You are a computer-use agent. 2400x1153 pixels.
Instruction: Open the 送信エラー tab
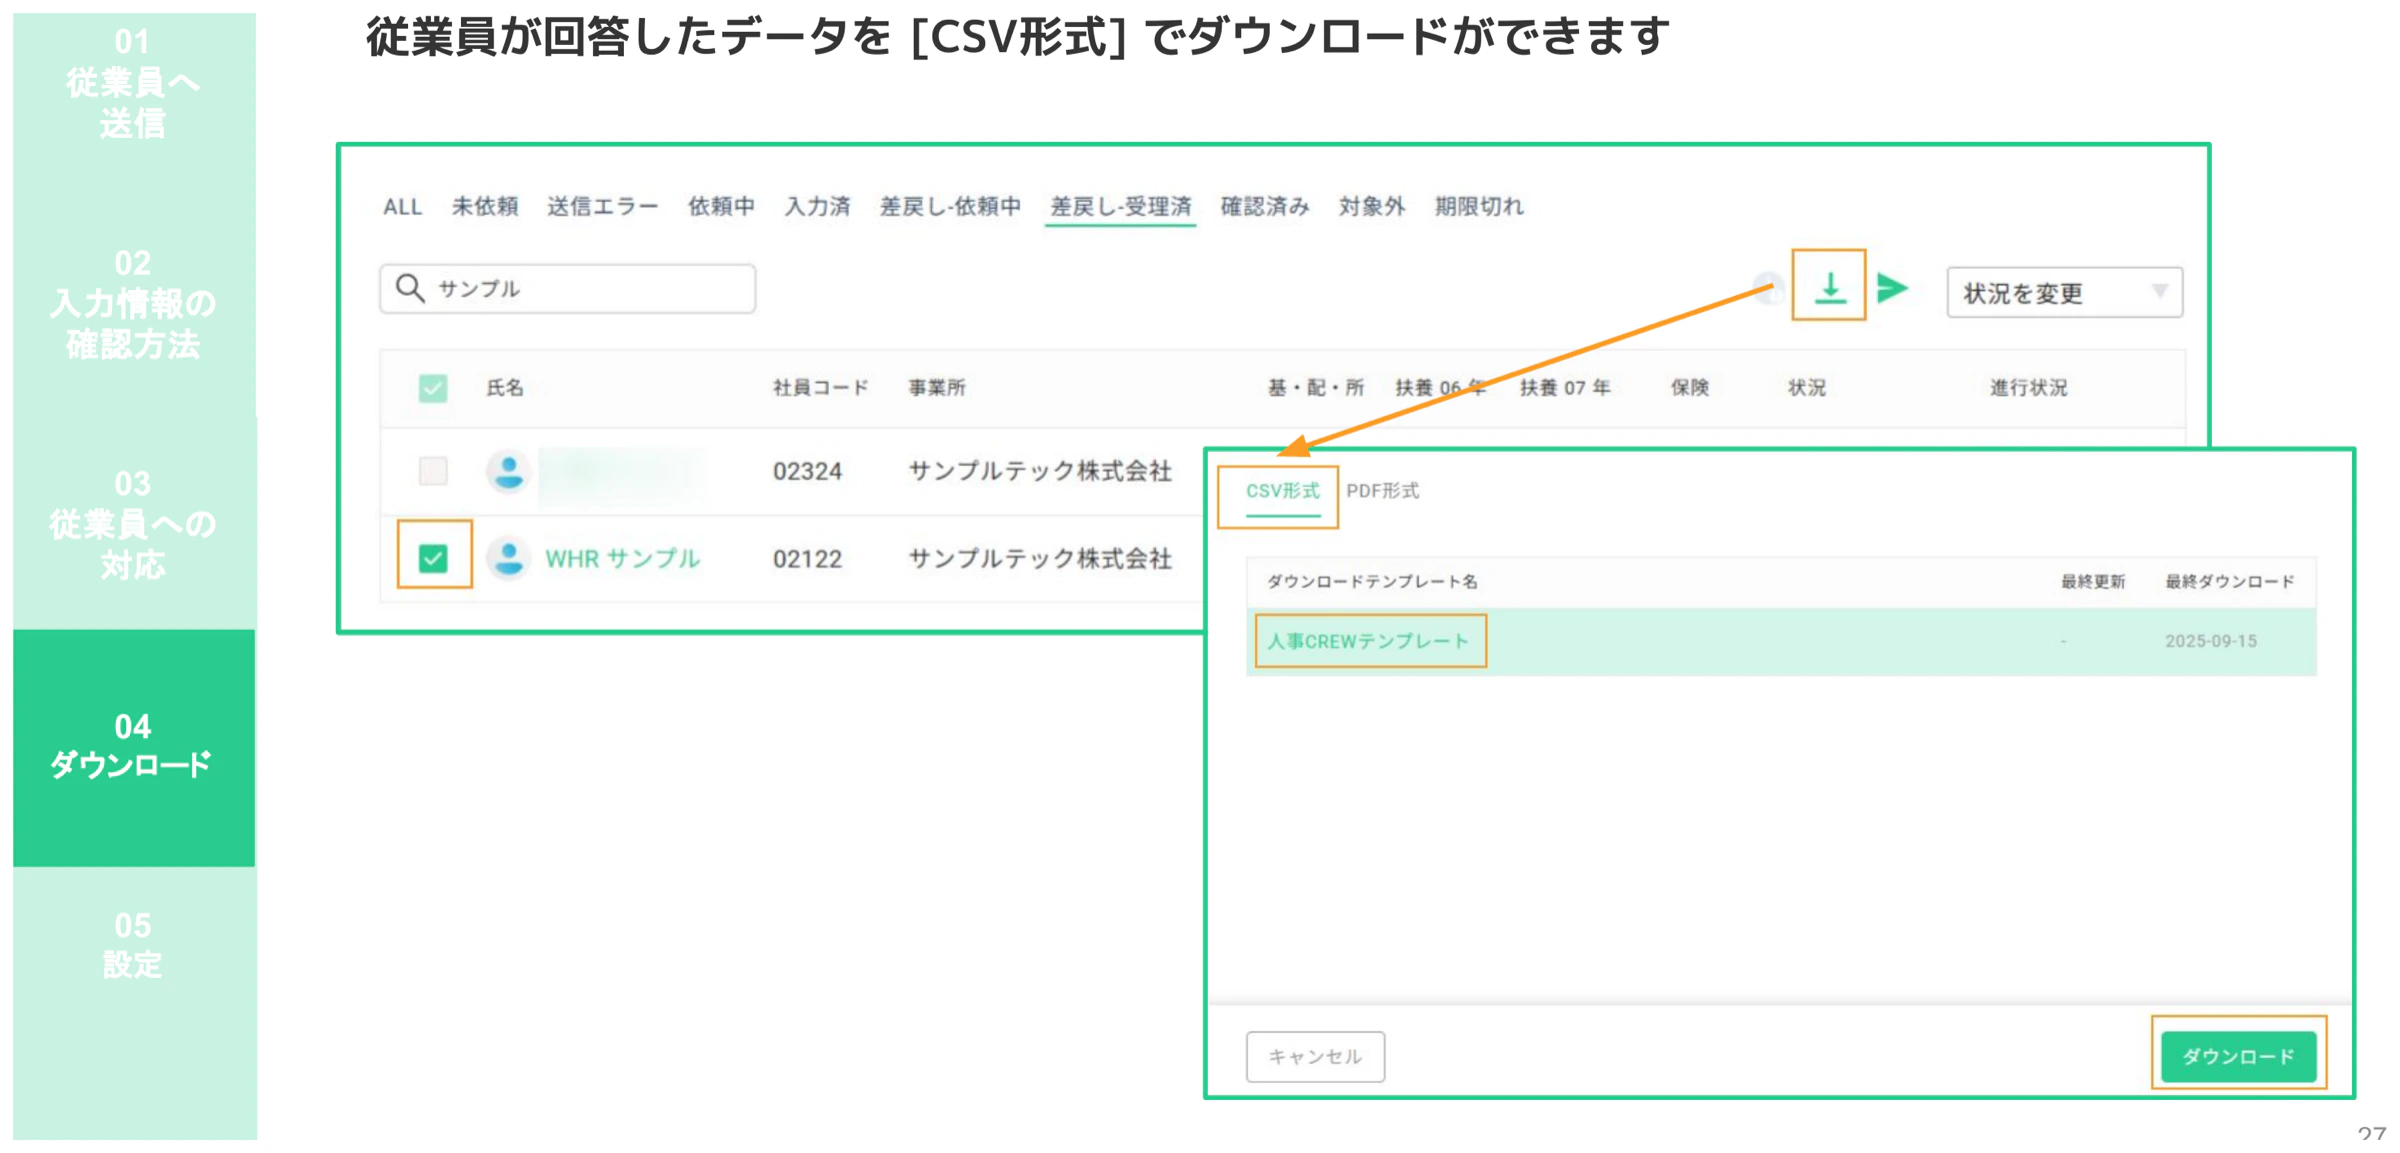[x=603, y=206]
